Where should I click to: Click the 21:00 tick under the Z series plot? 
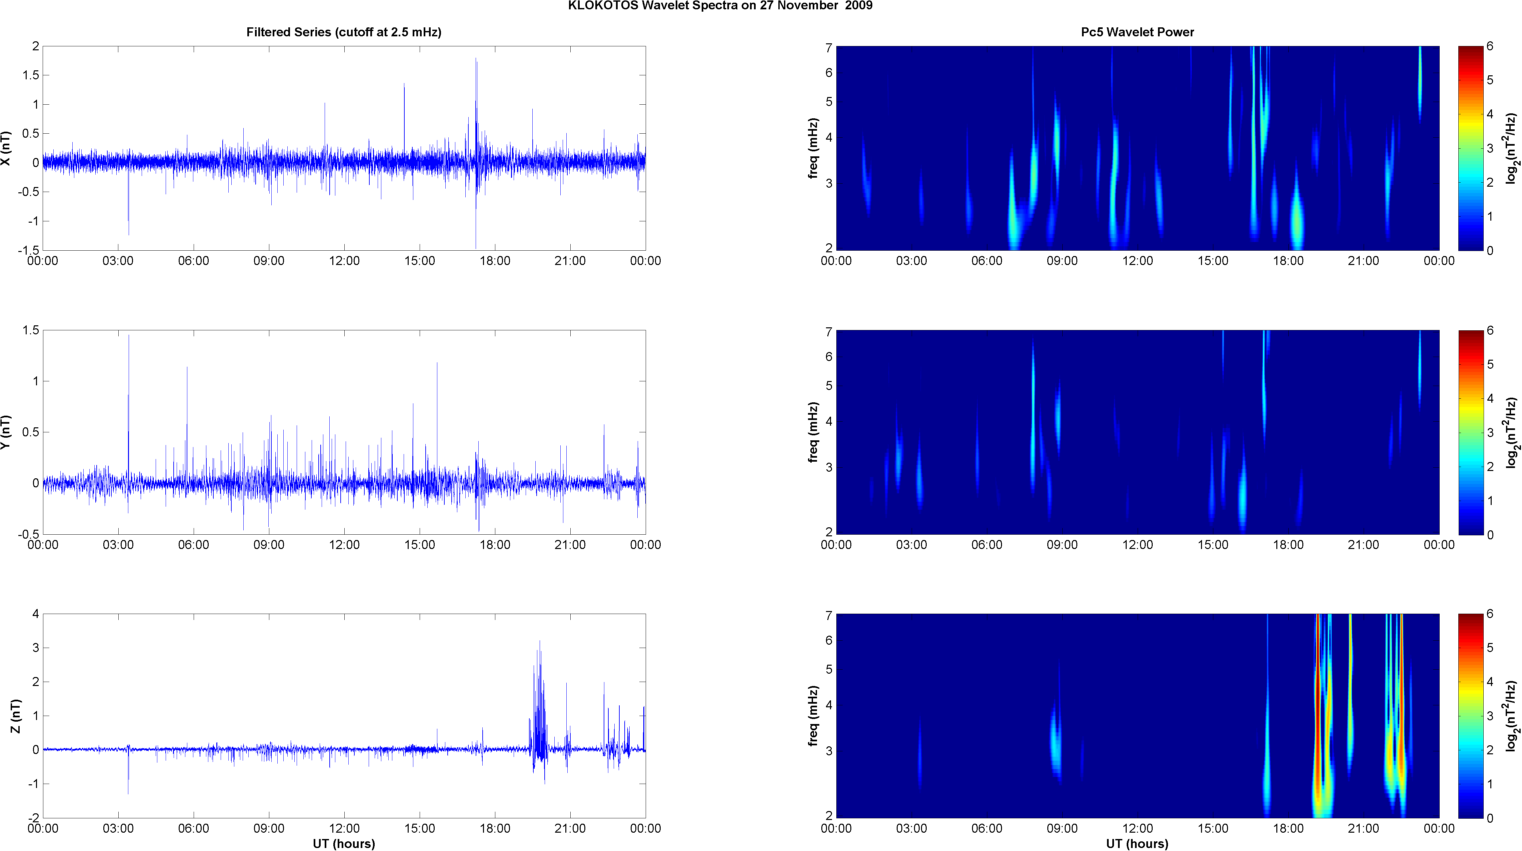[x=570, y=828]
